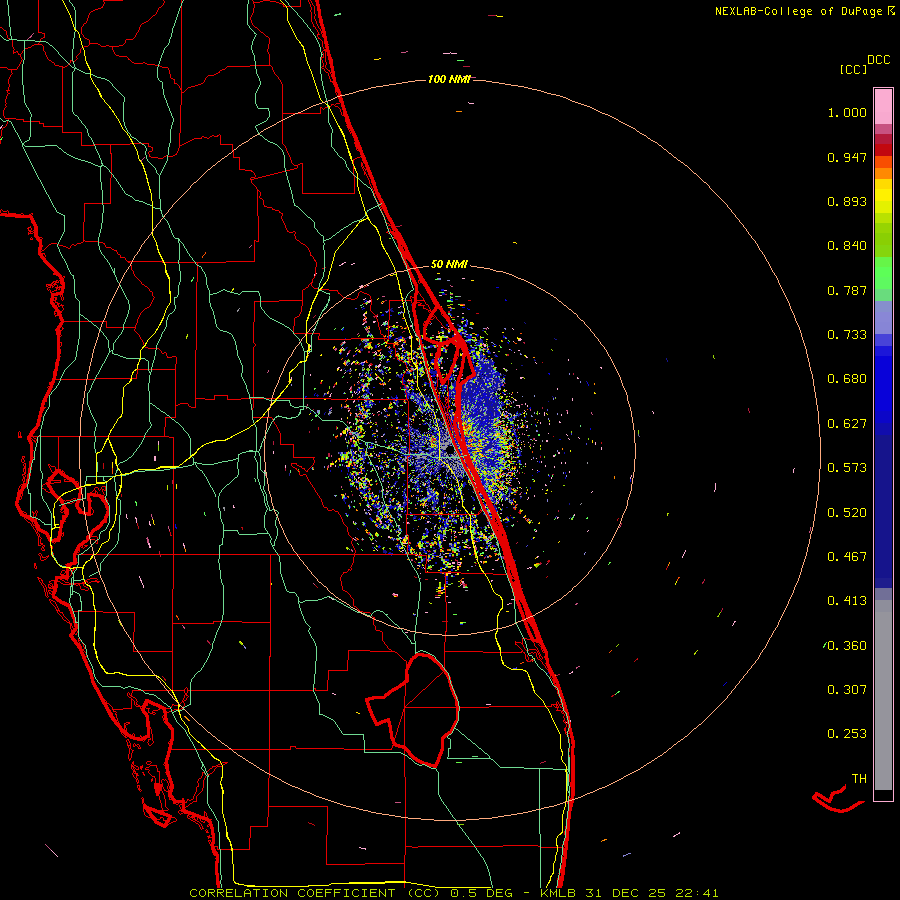Click the pink segment at the color bar top
This screenshot has width=900, height=900.
pos(883,107)
